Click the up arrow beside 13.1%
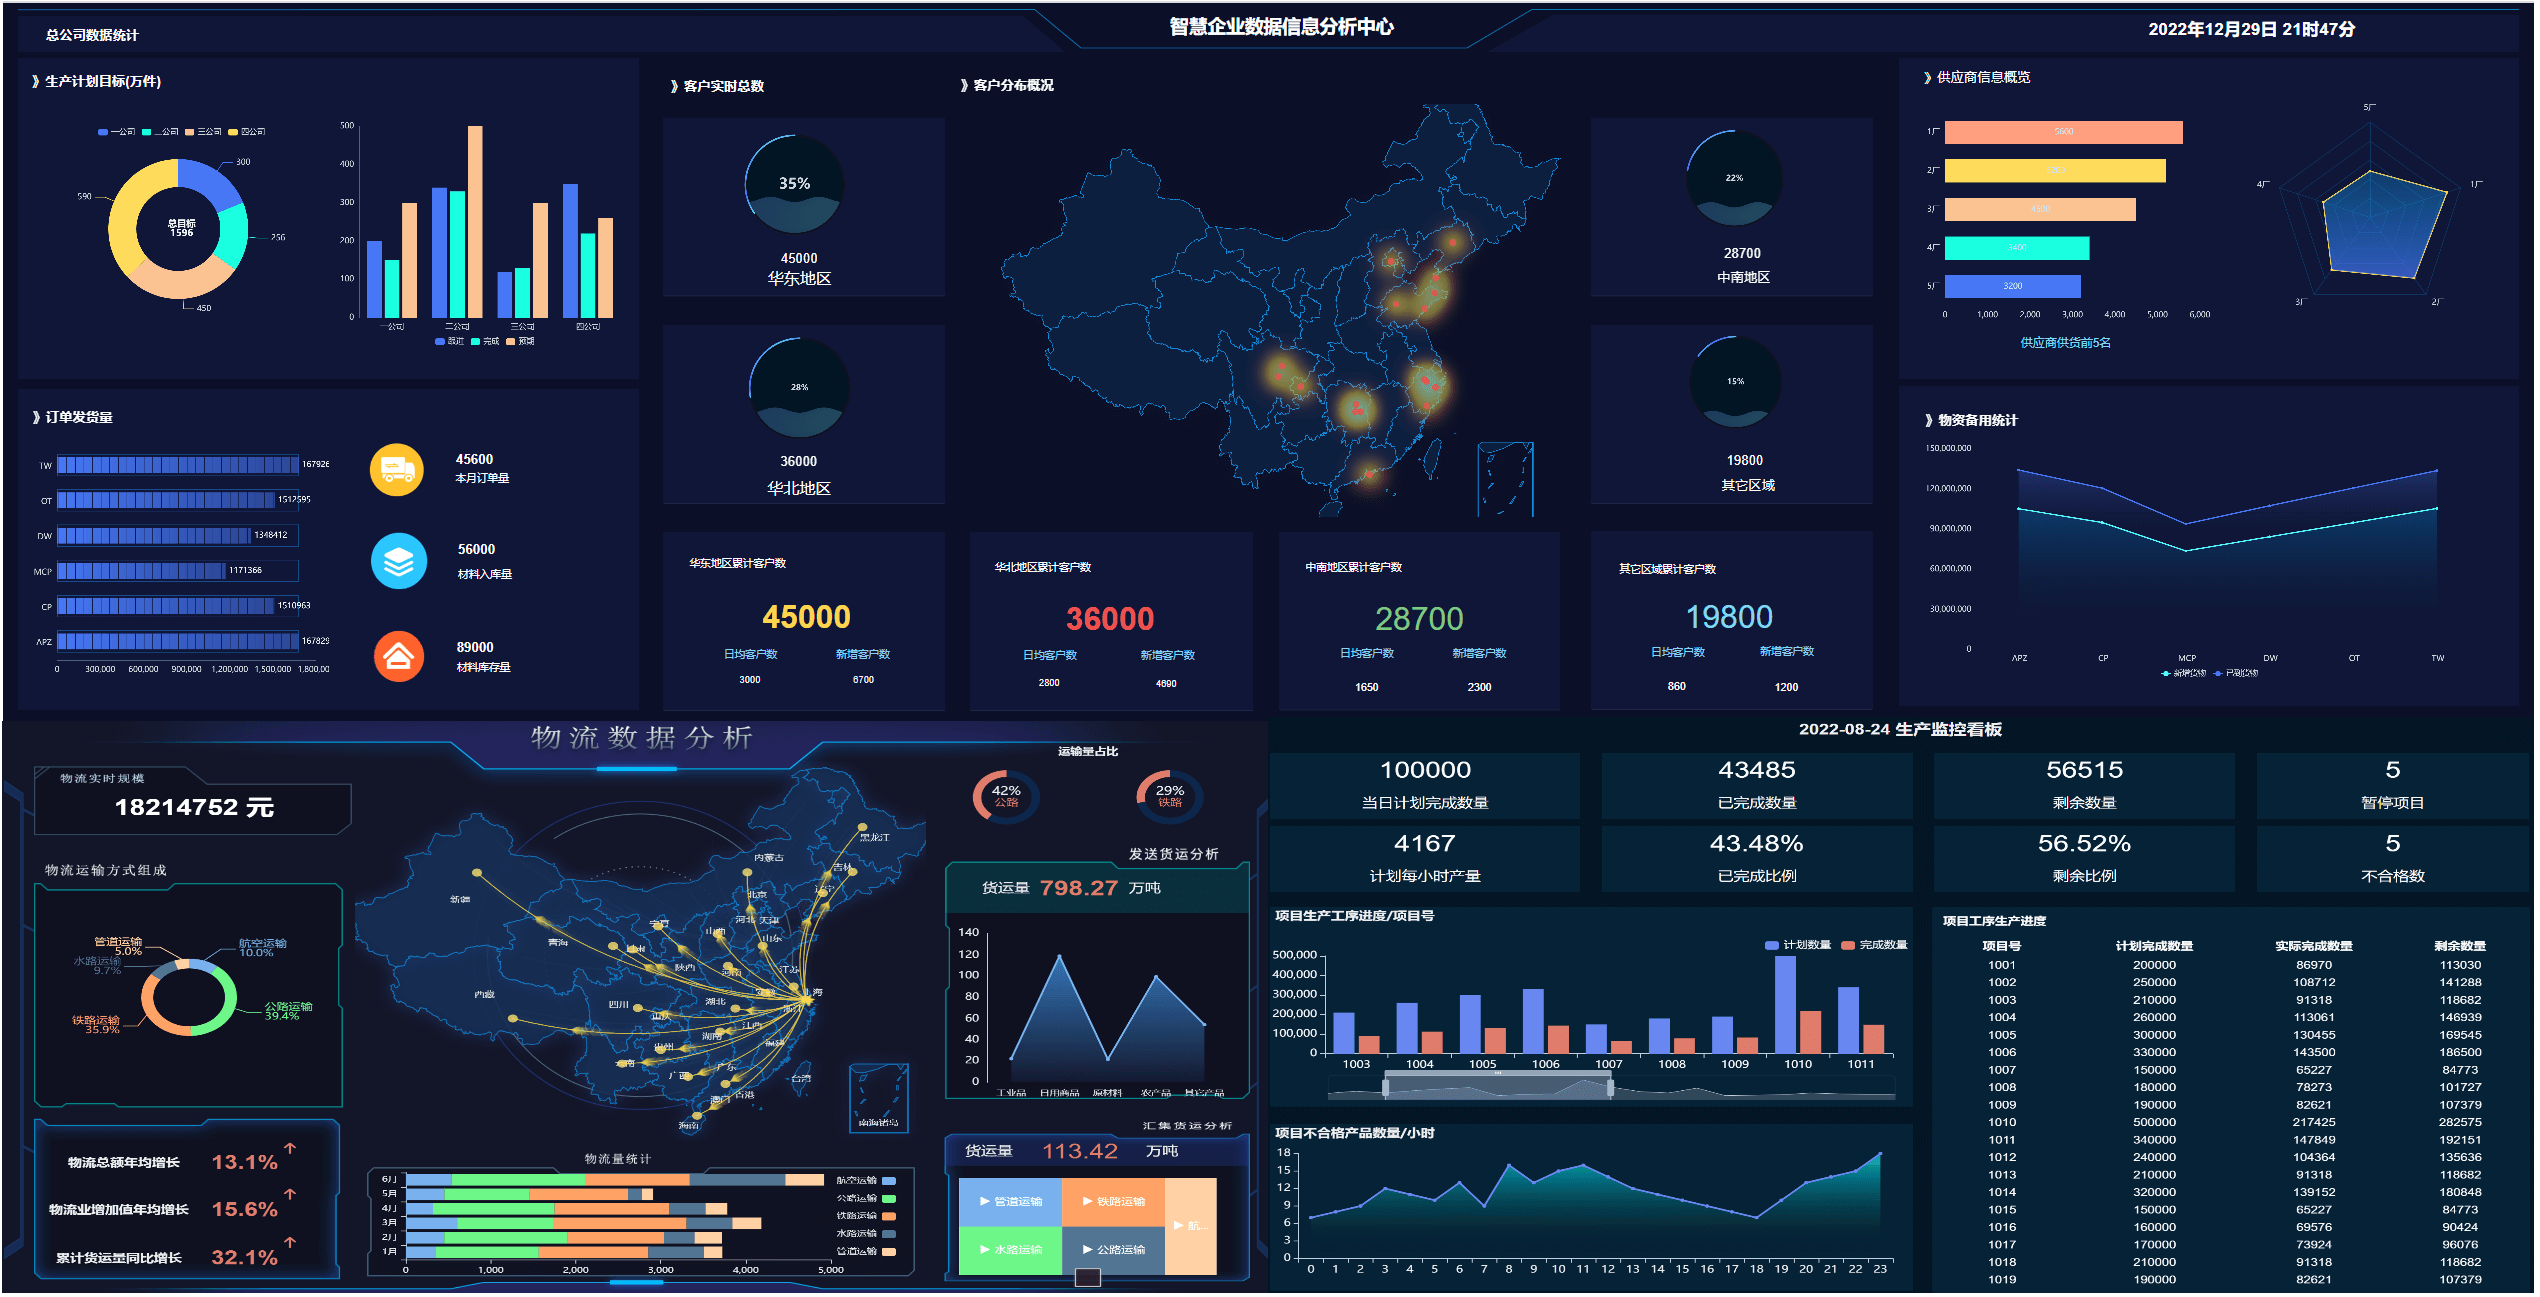This screenshot has height=1297, width=2540. coord(290,1149)
